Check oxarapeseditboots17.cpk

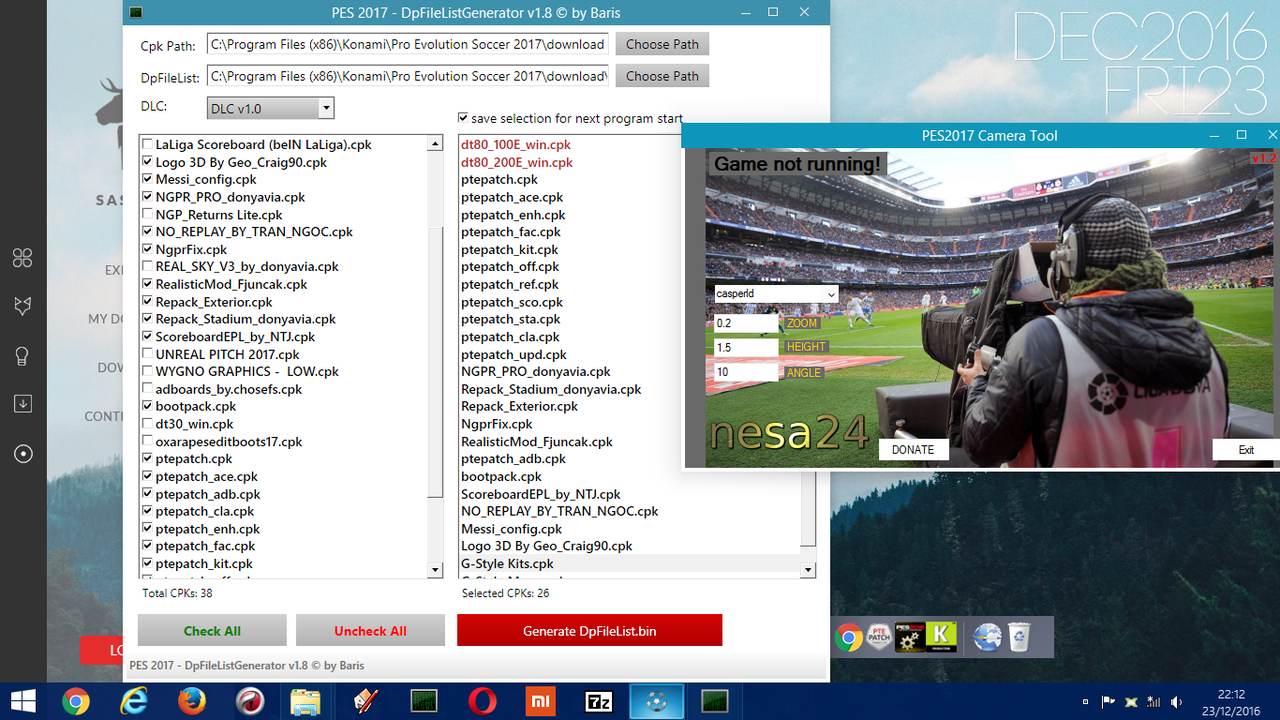tap(148, 442)
